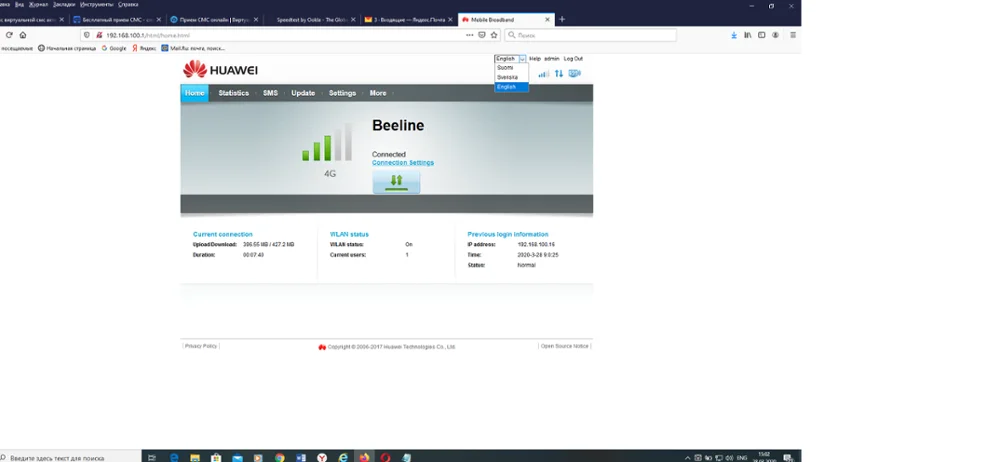Switch to Speedtest by Ookla browser tab
The image size is (1000, 462).
pos(311,20)
